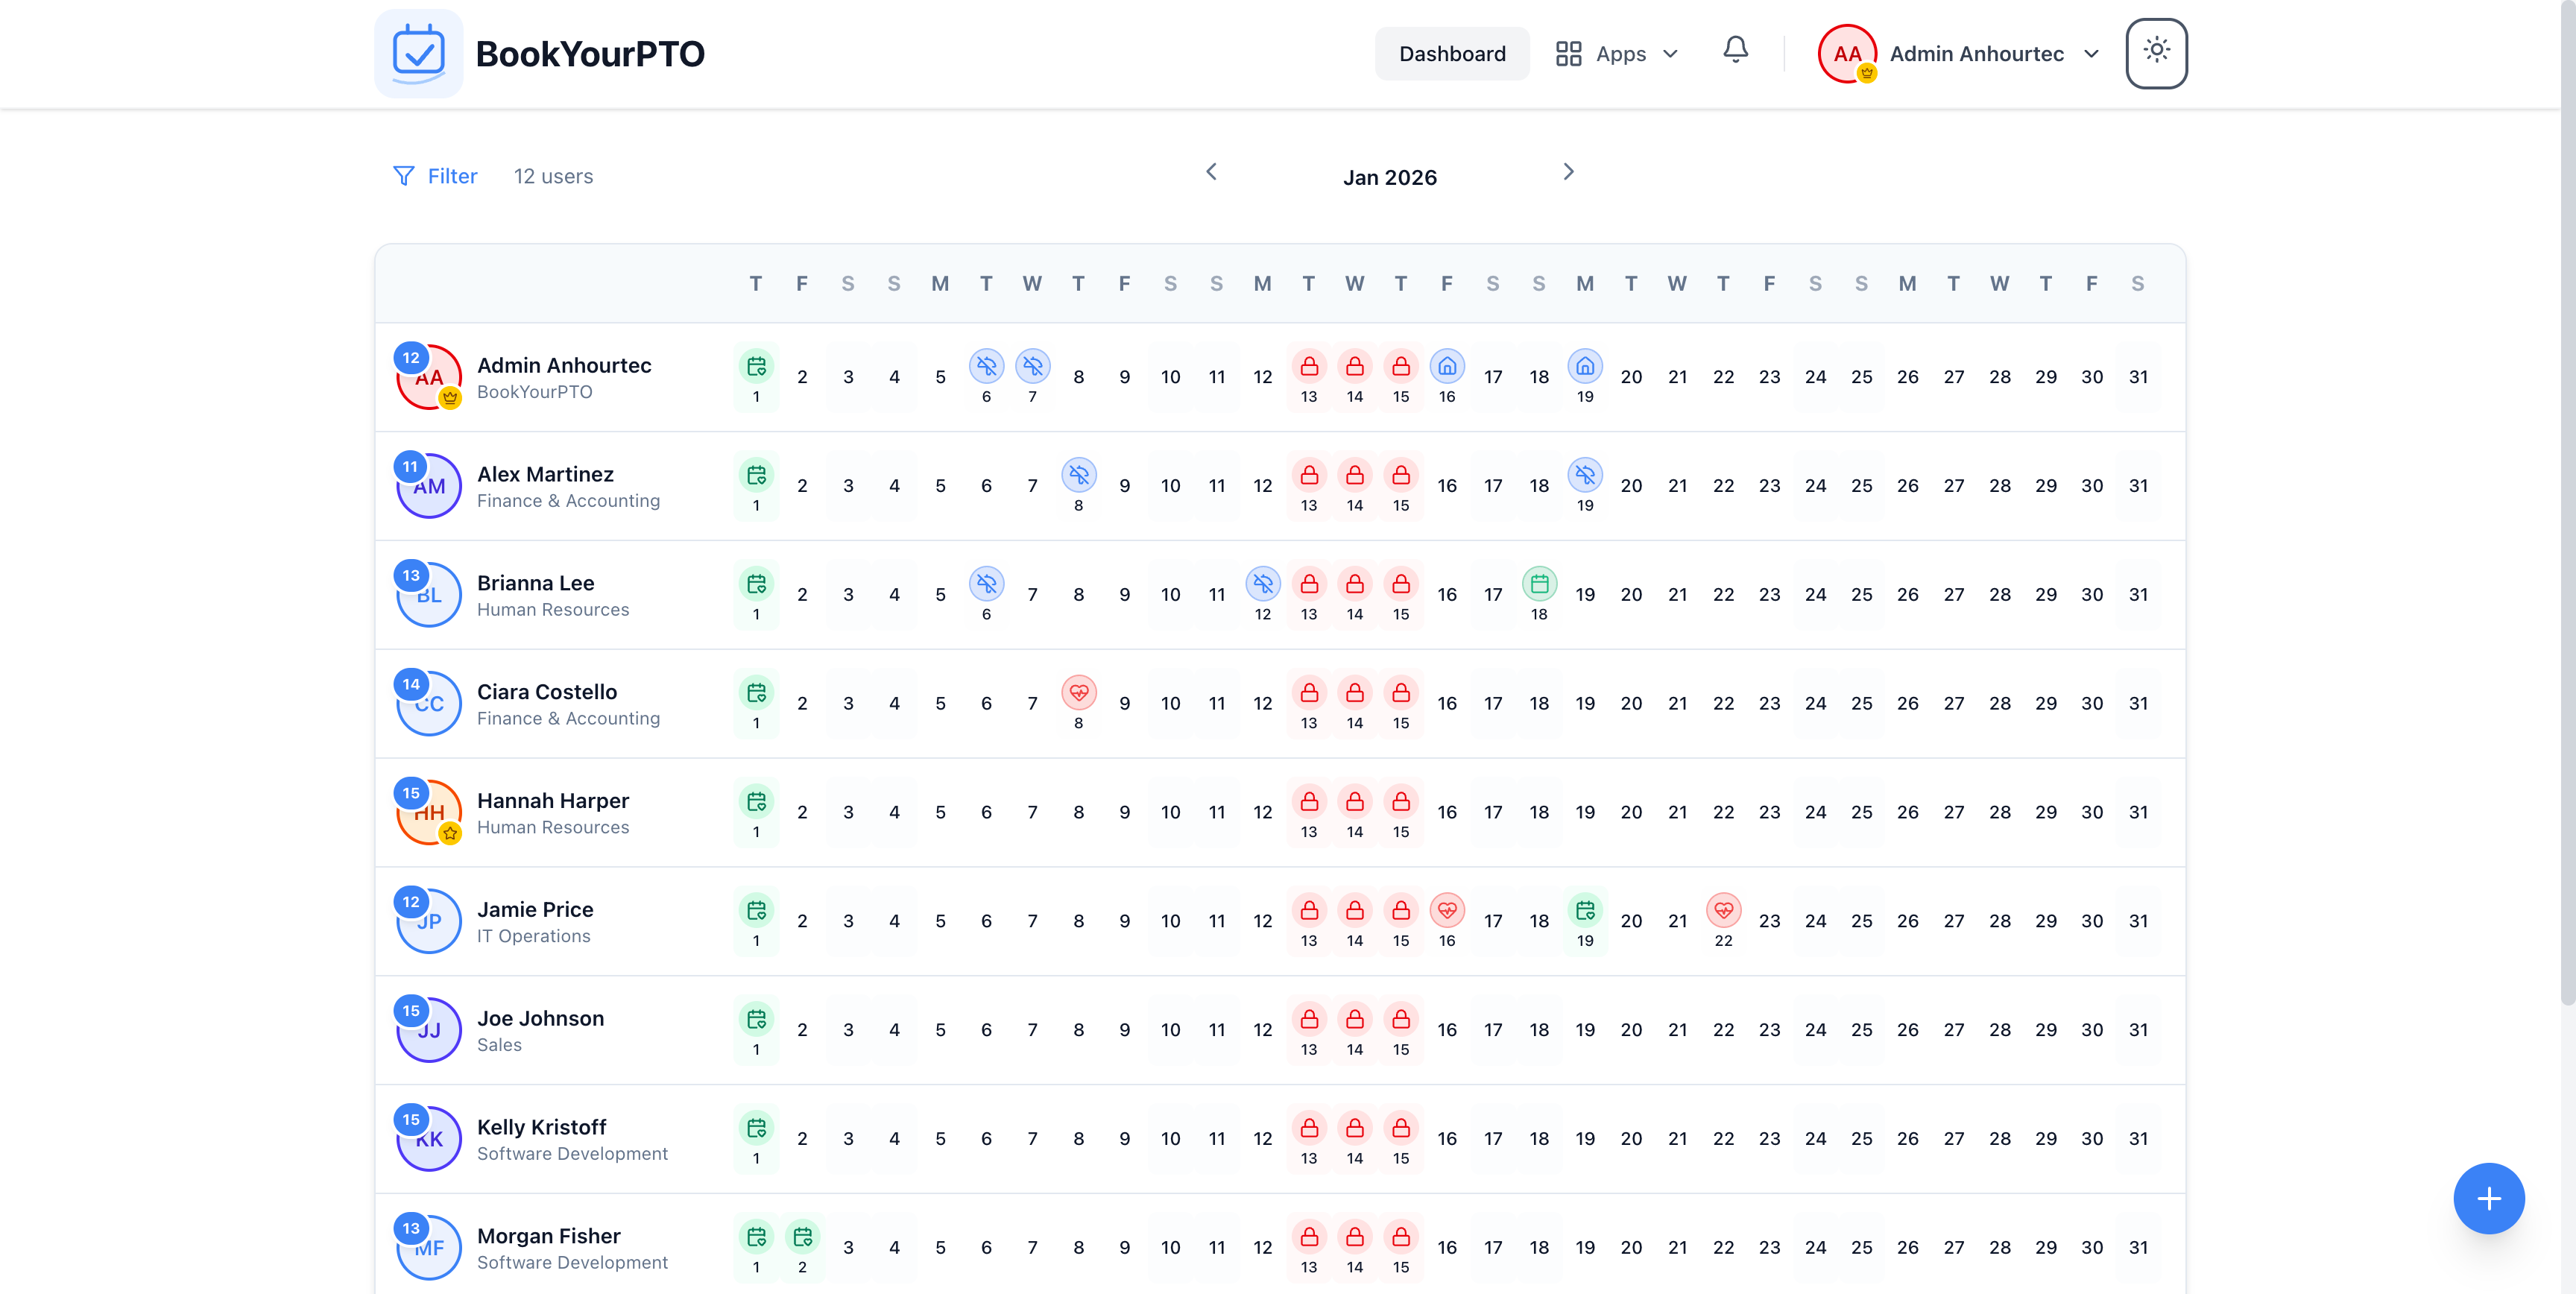Toggle the color theme with the sun icon
2576x1294 pixels.
[x=2156, y=52]
